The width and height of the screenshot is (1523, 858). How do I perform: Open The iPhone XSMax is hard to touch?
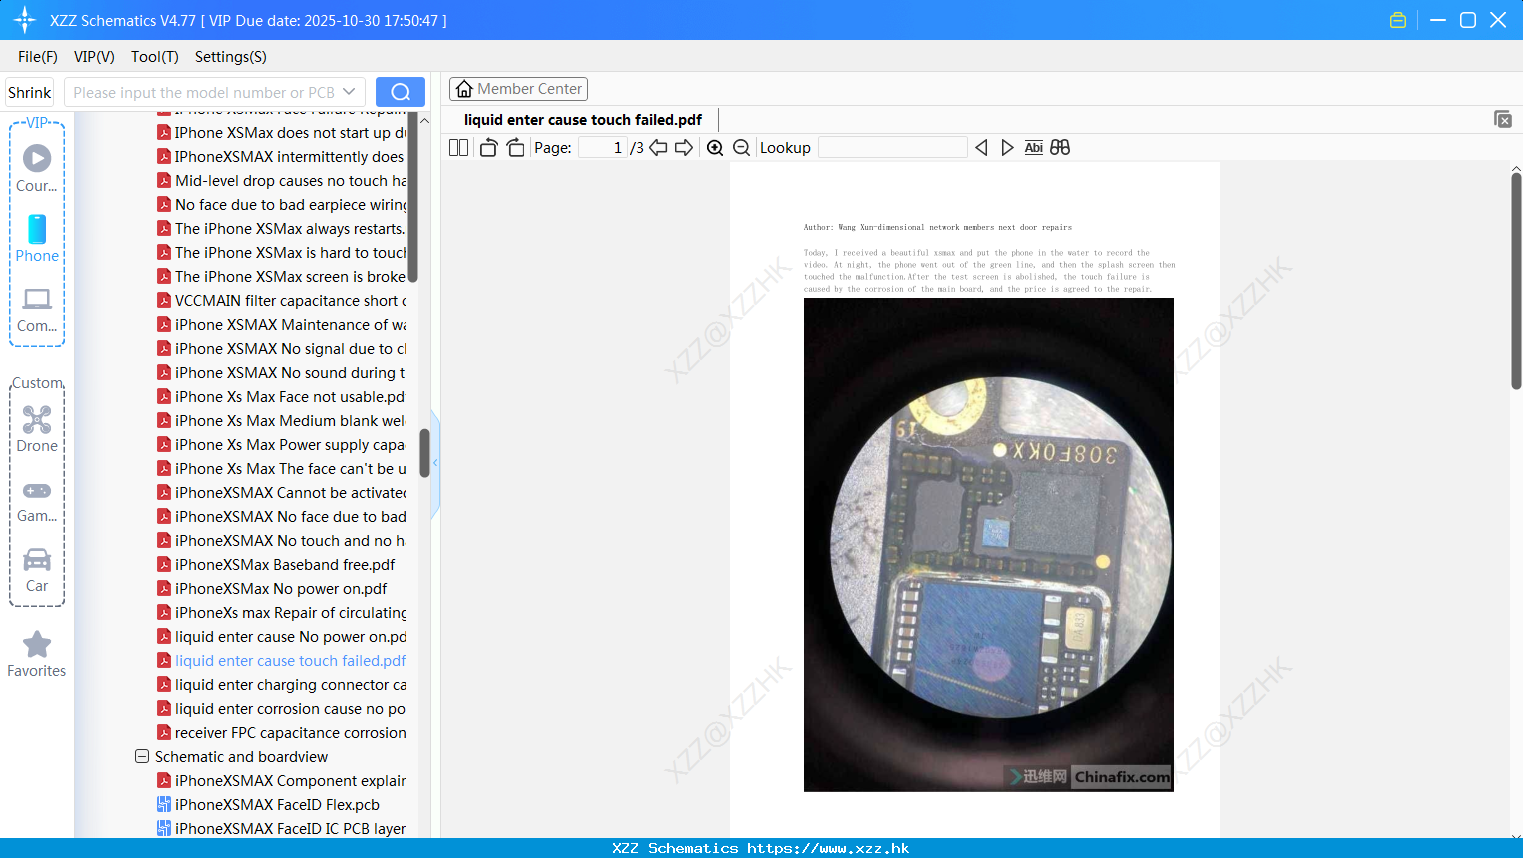pyautogui.click(x=282, y=253)
